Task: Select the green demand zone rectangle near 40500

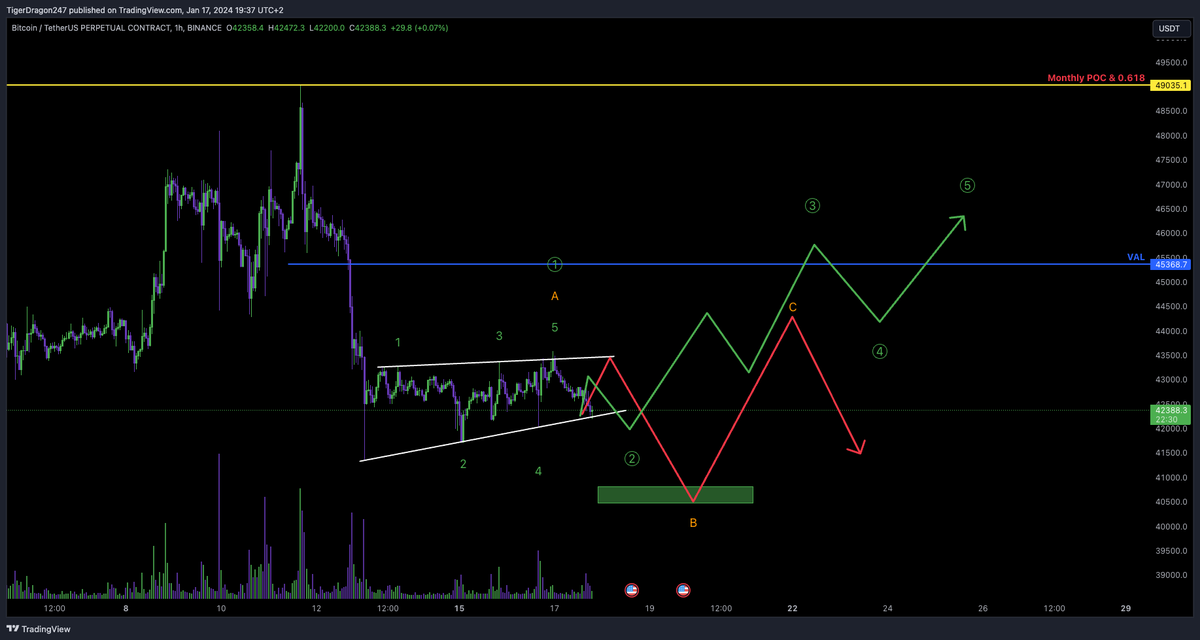Action: pyautogui.click(x=675, y=495)
